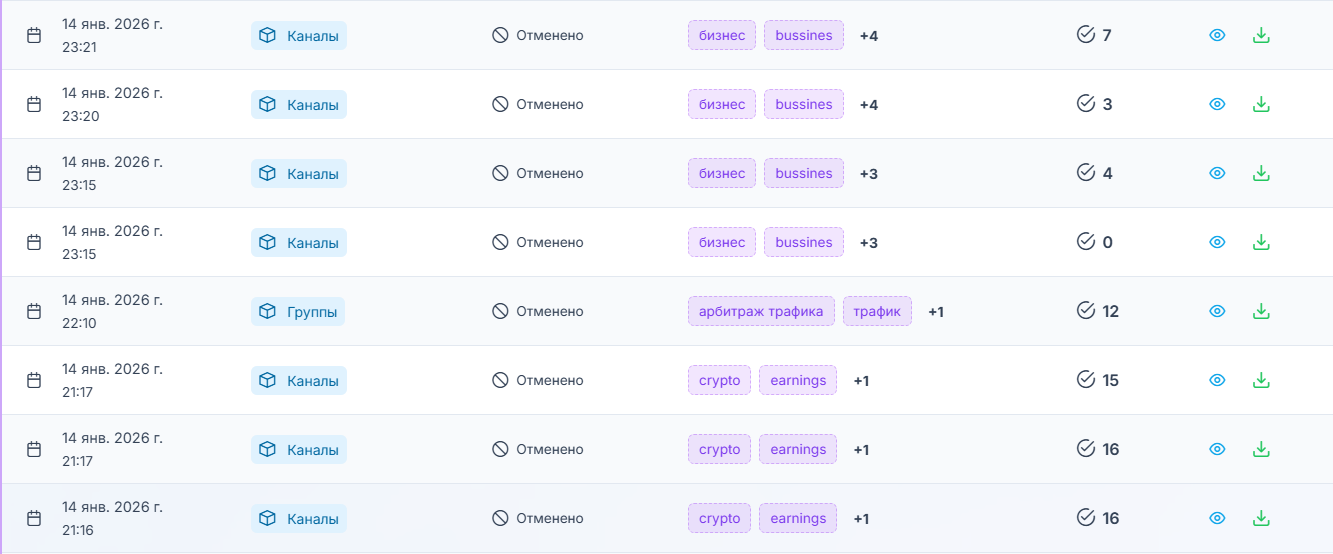Select the "earnings" tag in 21:16 row

coord(798,518)
